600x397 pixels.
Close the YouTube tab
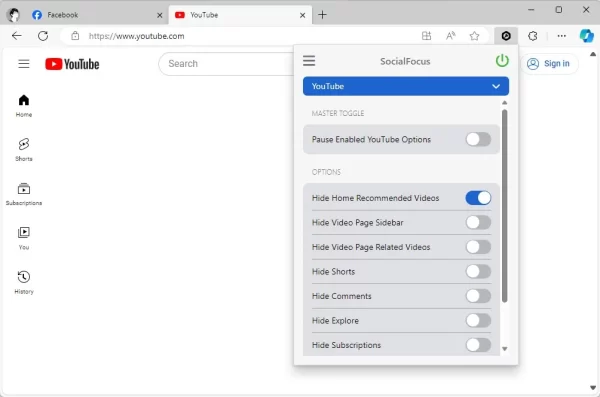point(302,15)
